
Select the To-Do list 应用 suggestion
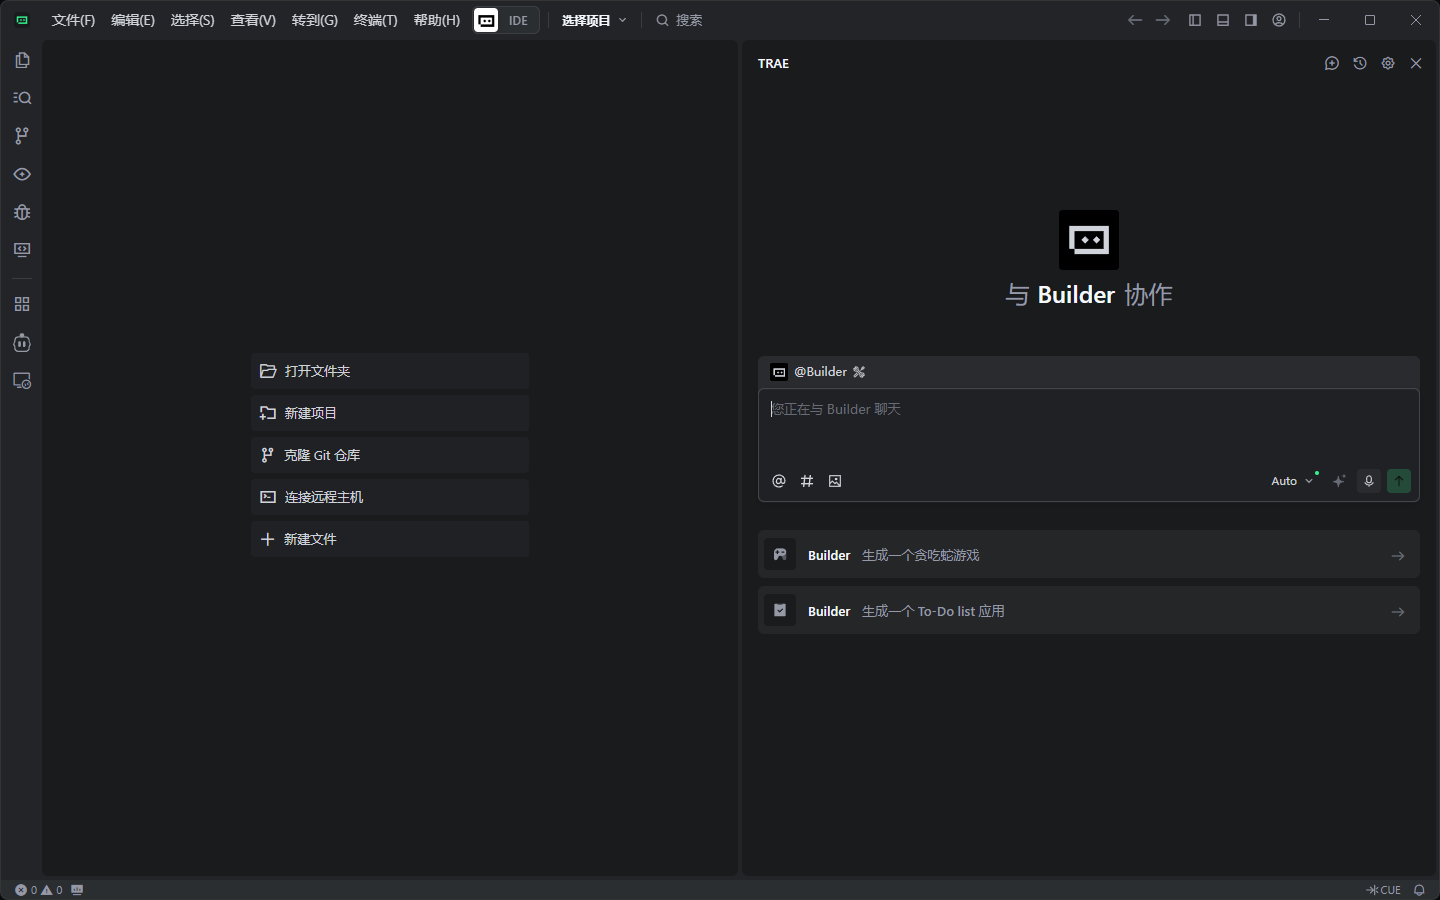pyautogui.click(x=1089, y=611)
